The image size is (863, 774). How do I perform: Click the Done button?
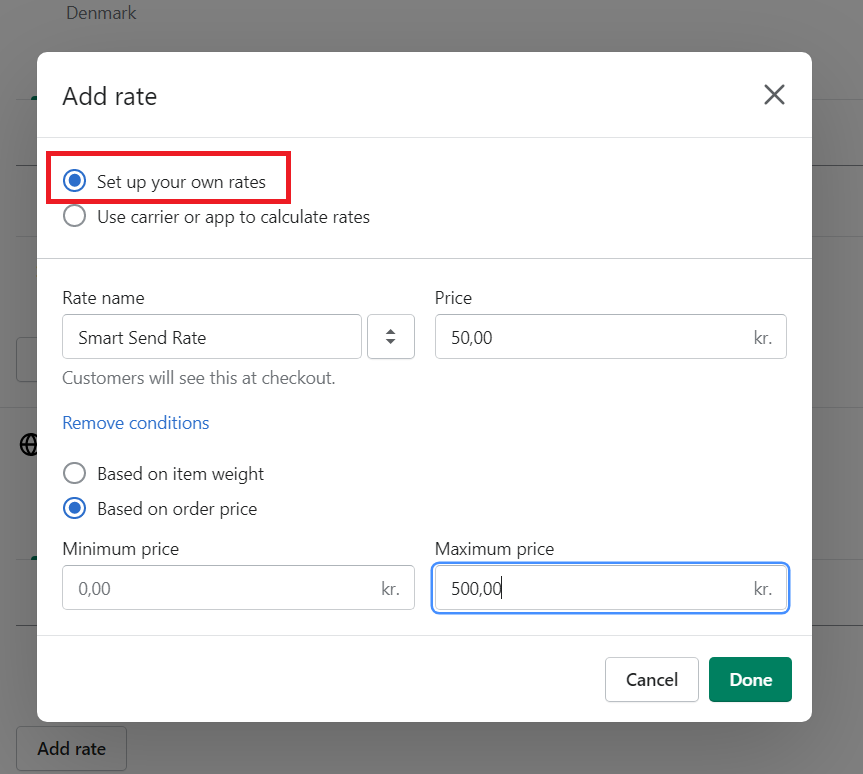click(x=750, y=679)
